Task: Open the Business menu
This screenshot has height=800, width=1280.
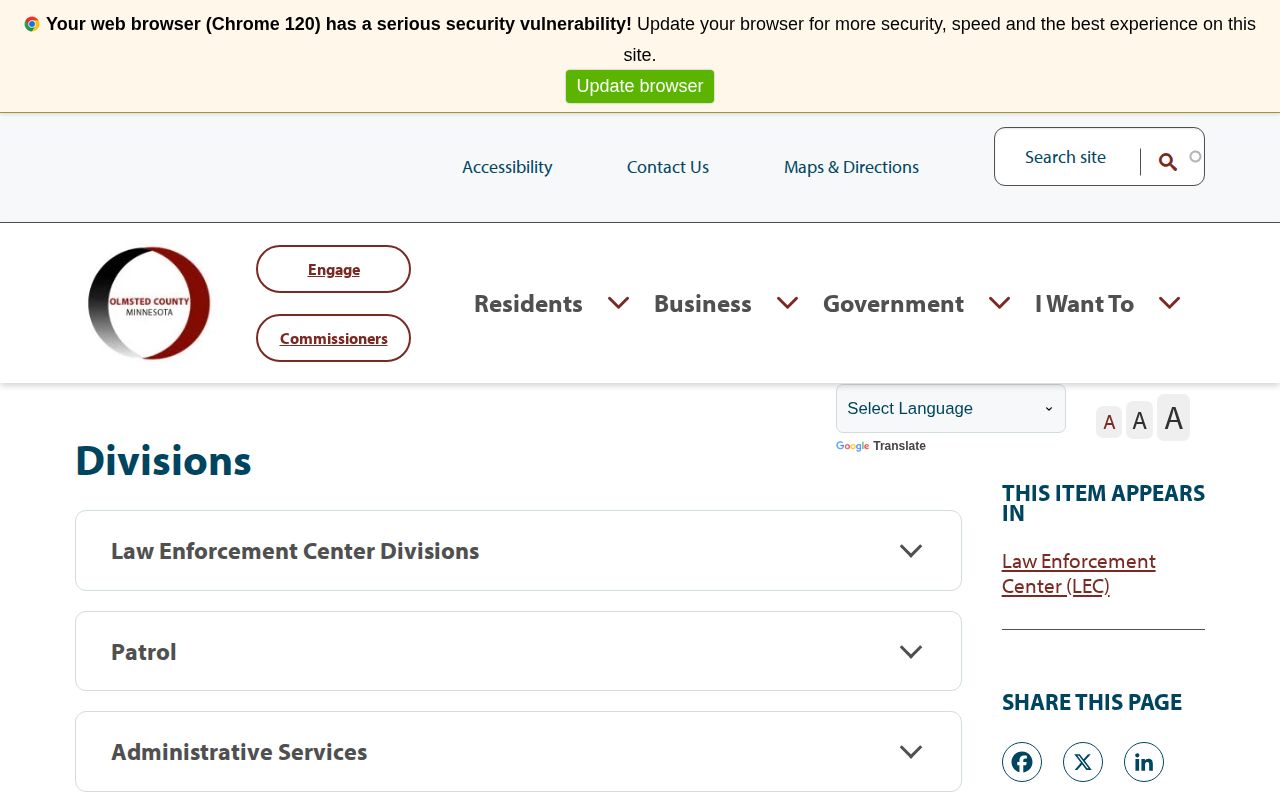Action: [703, 303]
